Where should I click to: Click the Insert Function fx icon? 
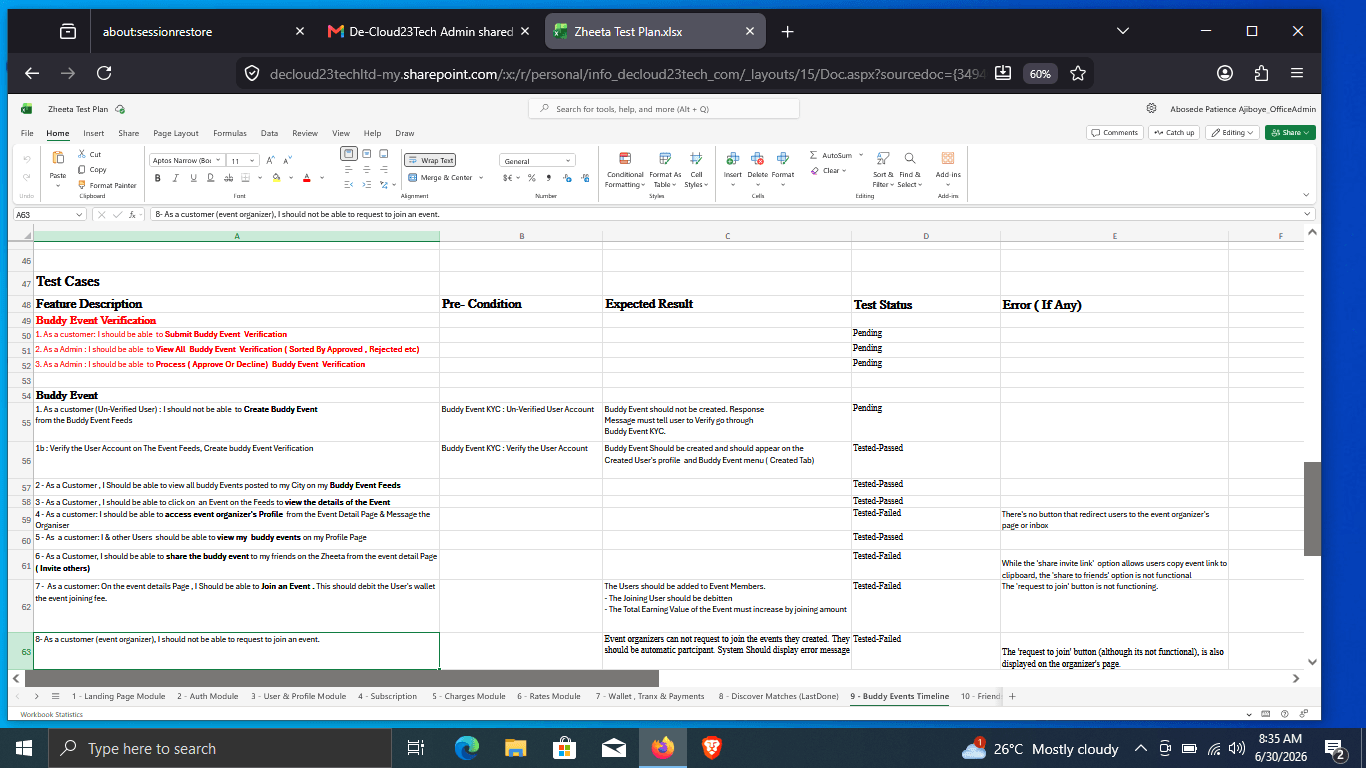(132, 214)
